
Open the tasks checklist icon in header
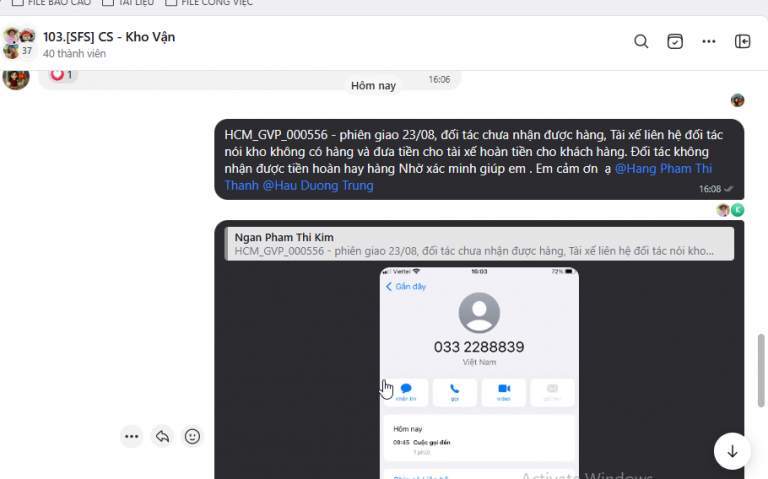point(675,41)
